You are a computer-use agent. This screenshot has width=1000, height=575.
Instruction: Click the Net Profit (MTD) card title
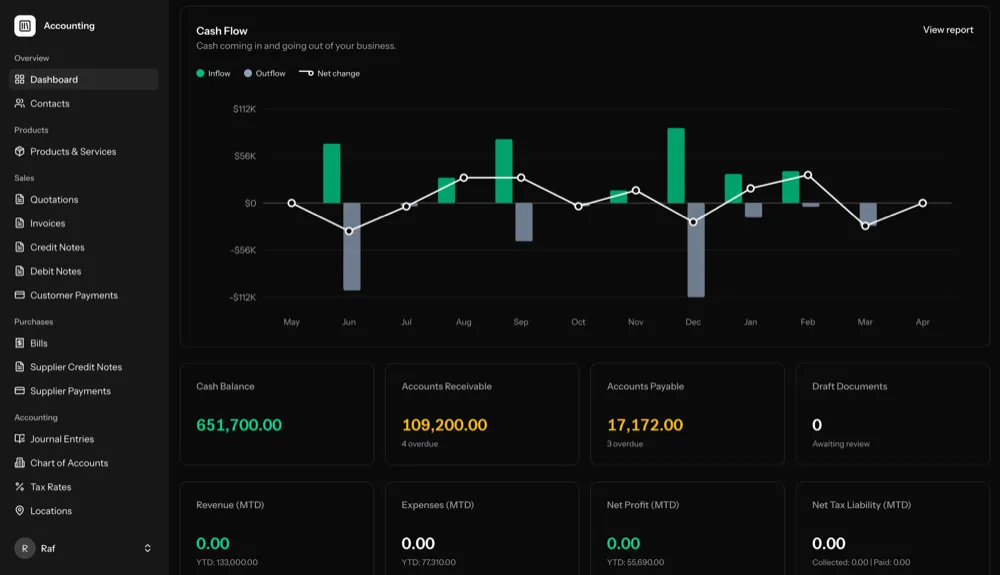[x=643, y=505]
